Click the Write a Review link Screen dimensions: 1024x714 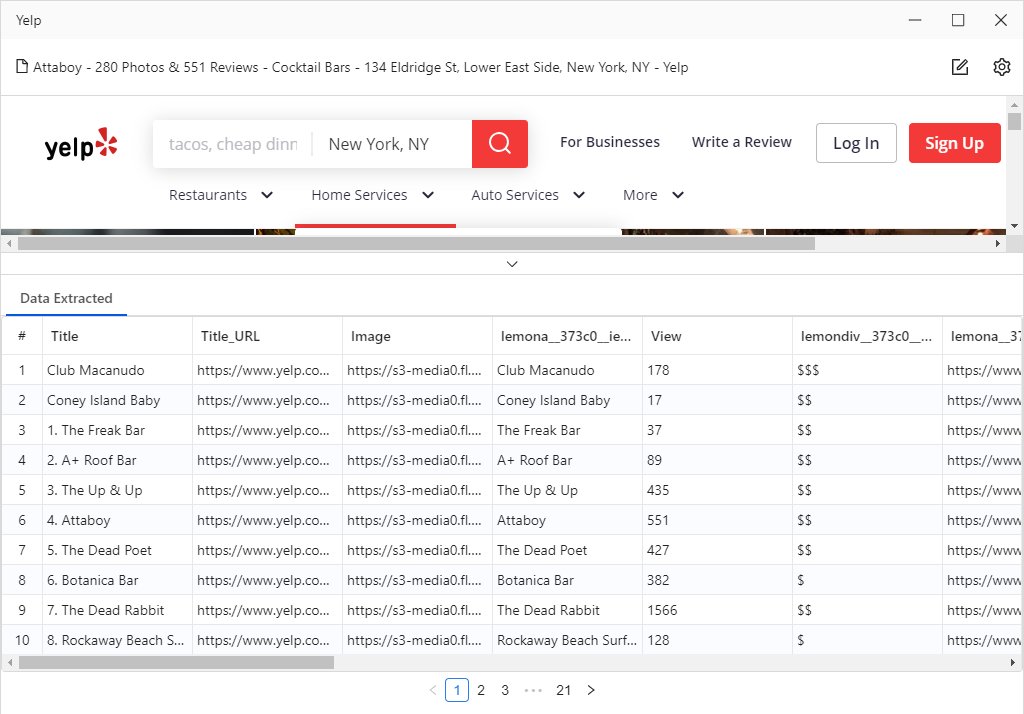pos(741,142)
